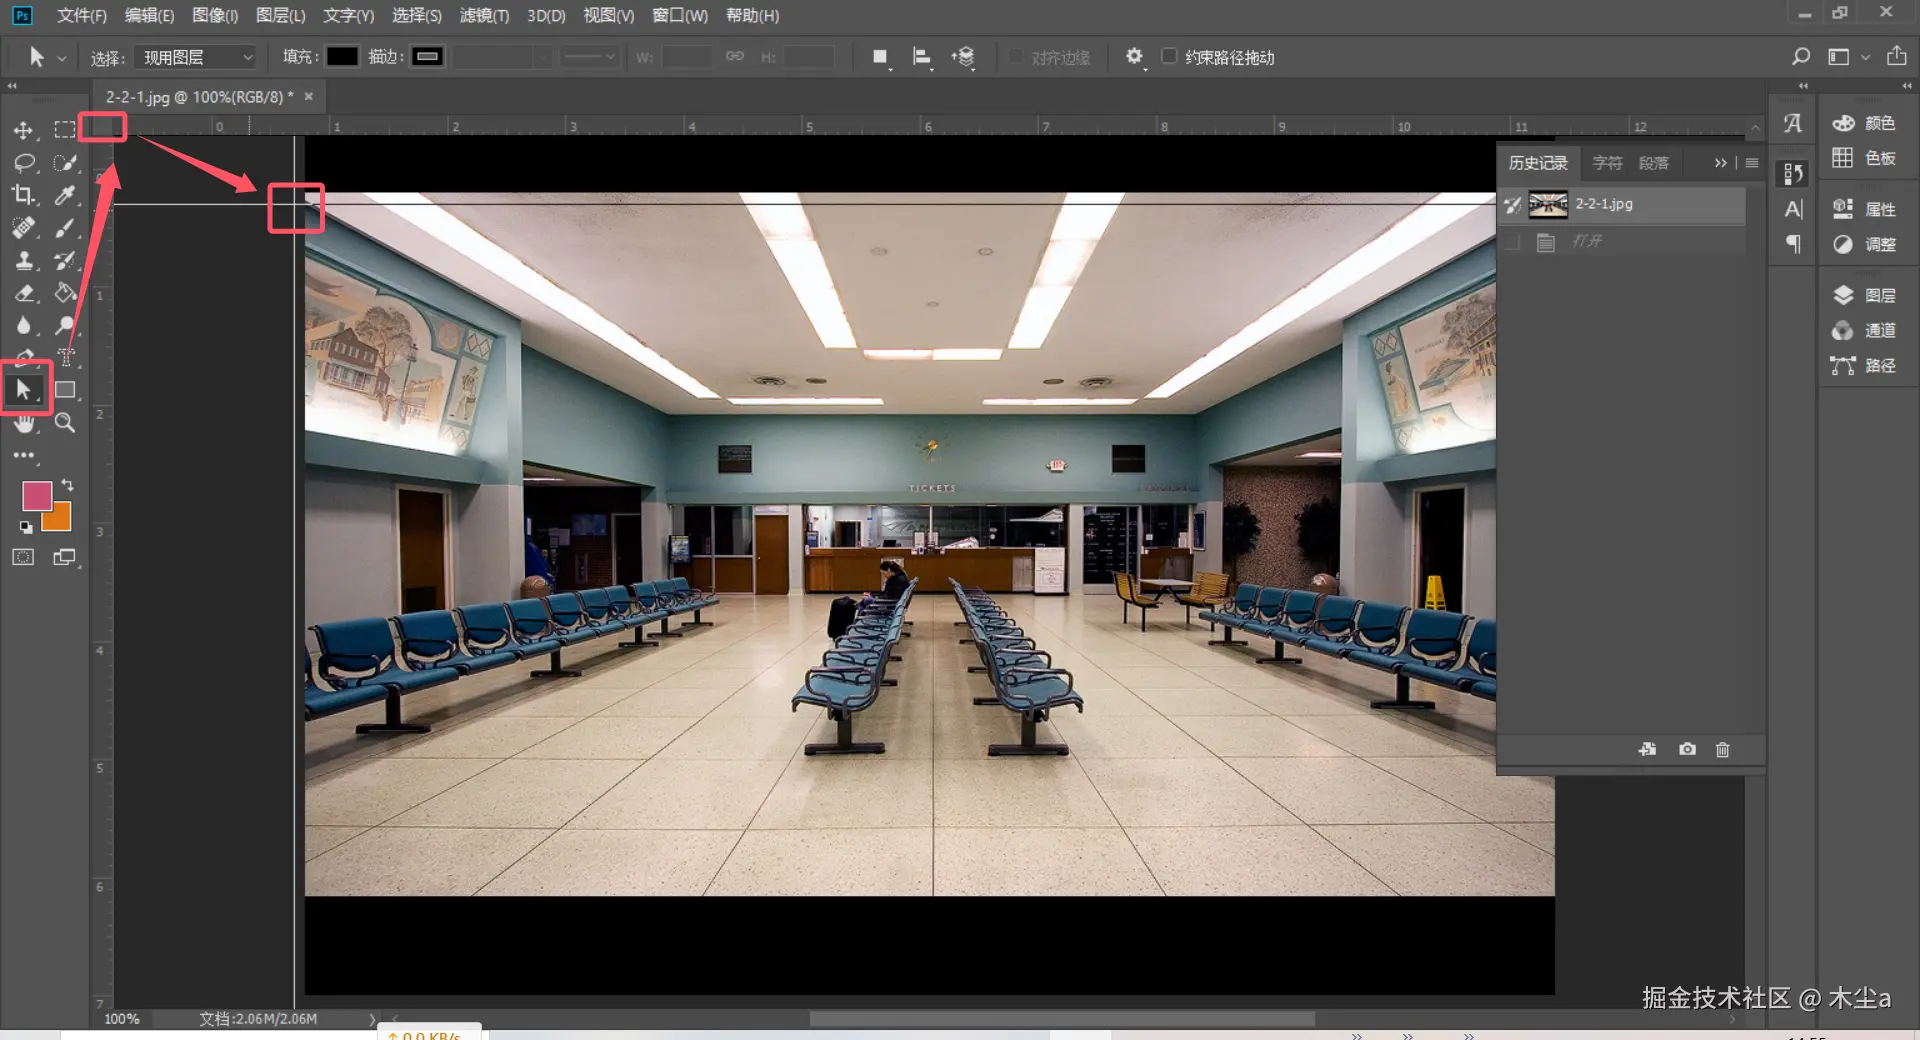Reset to default foreground and background colors
The width and height of the screenshot is (1920, 1040).
point(26,527)
